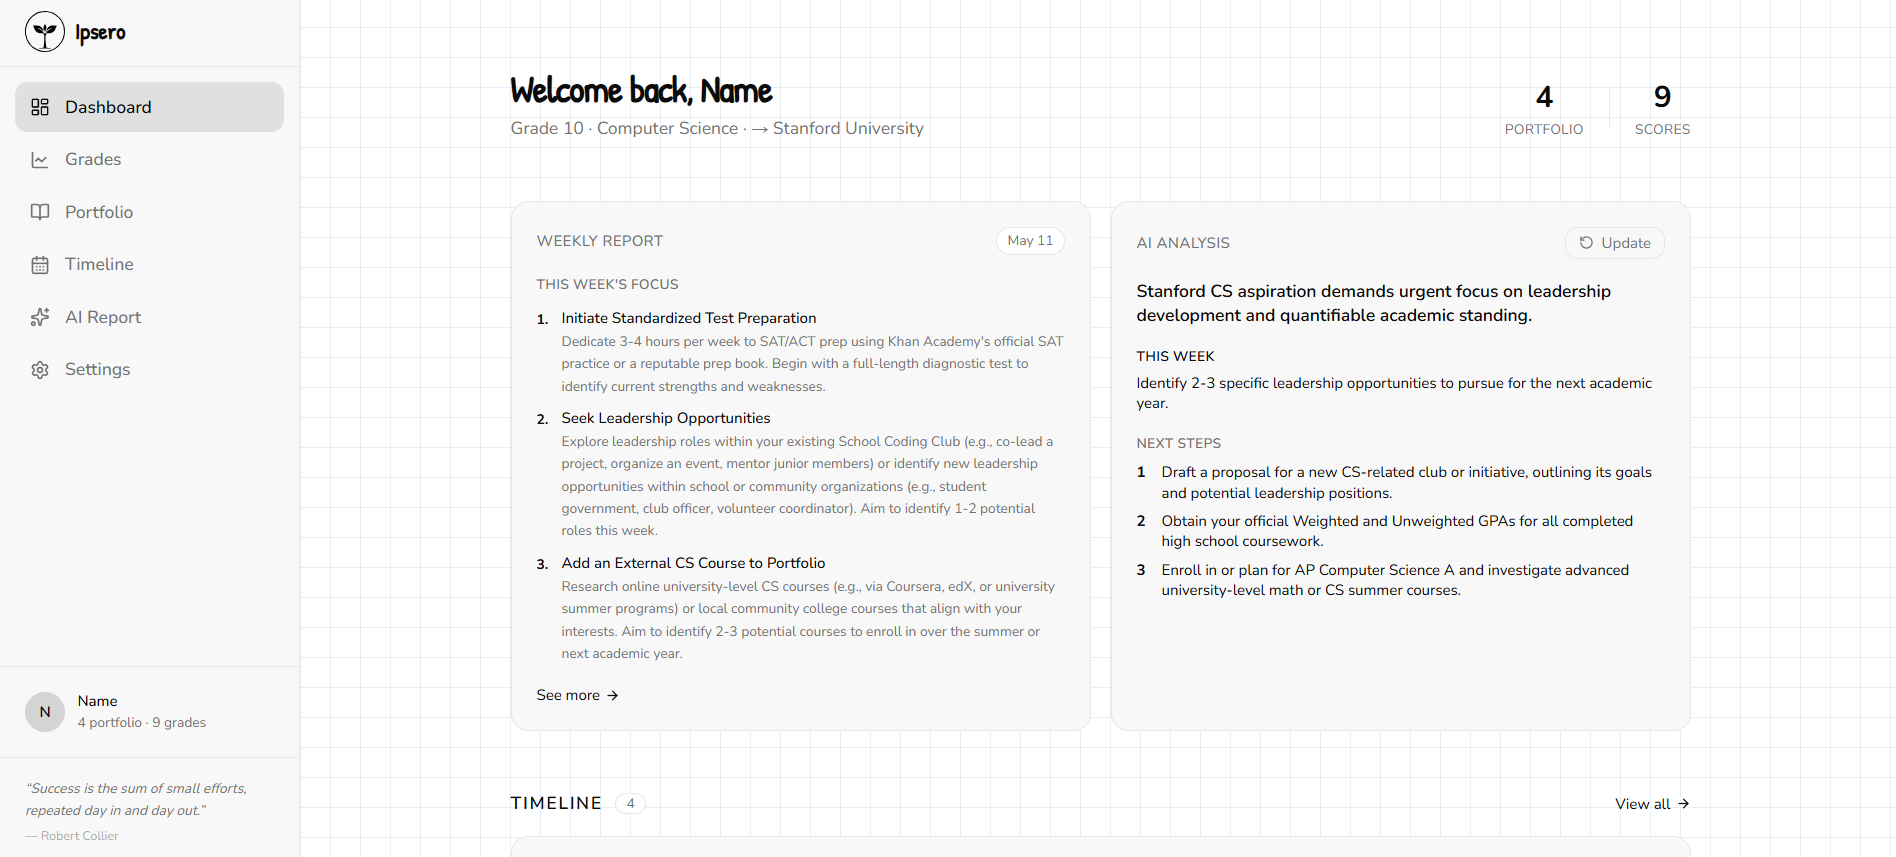This screenshot has width=1896, height=857.
Task: Open the Portfolio section
Action: pyautogui.click(x=149, y=212)
